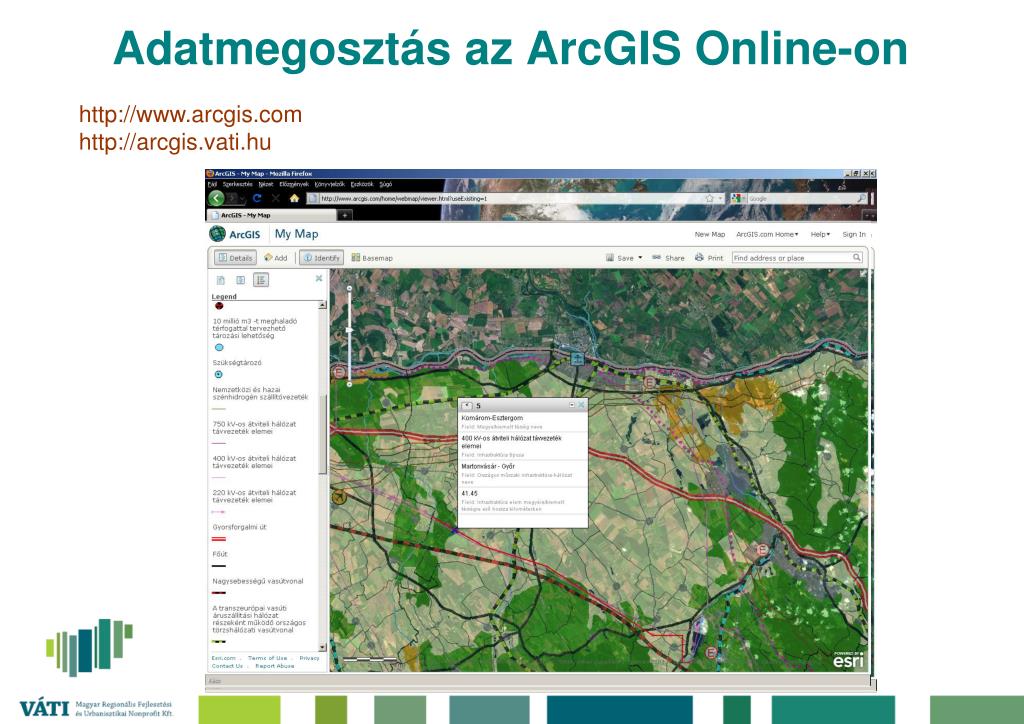The width and height of the screenshot is (1024, 724).
Task: Open the Privacy link
Action: 310,658
